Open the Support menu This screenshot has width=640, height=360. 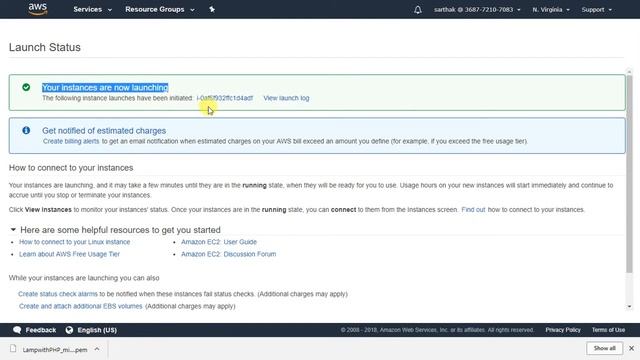coord(596,9)
